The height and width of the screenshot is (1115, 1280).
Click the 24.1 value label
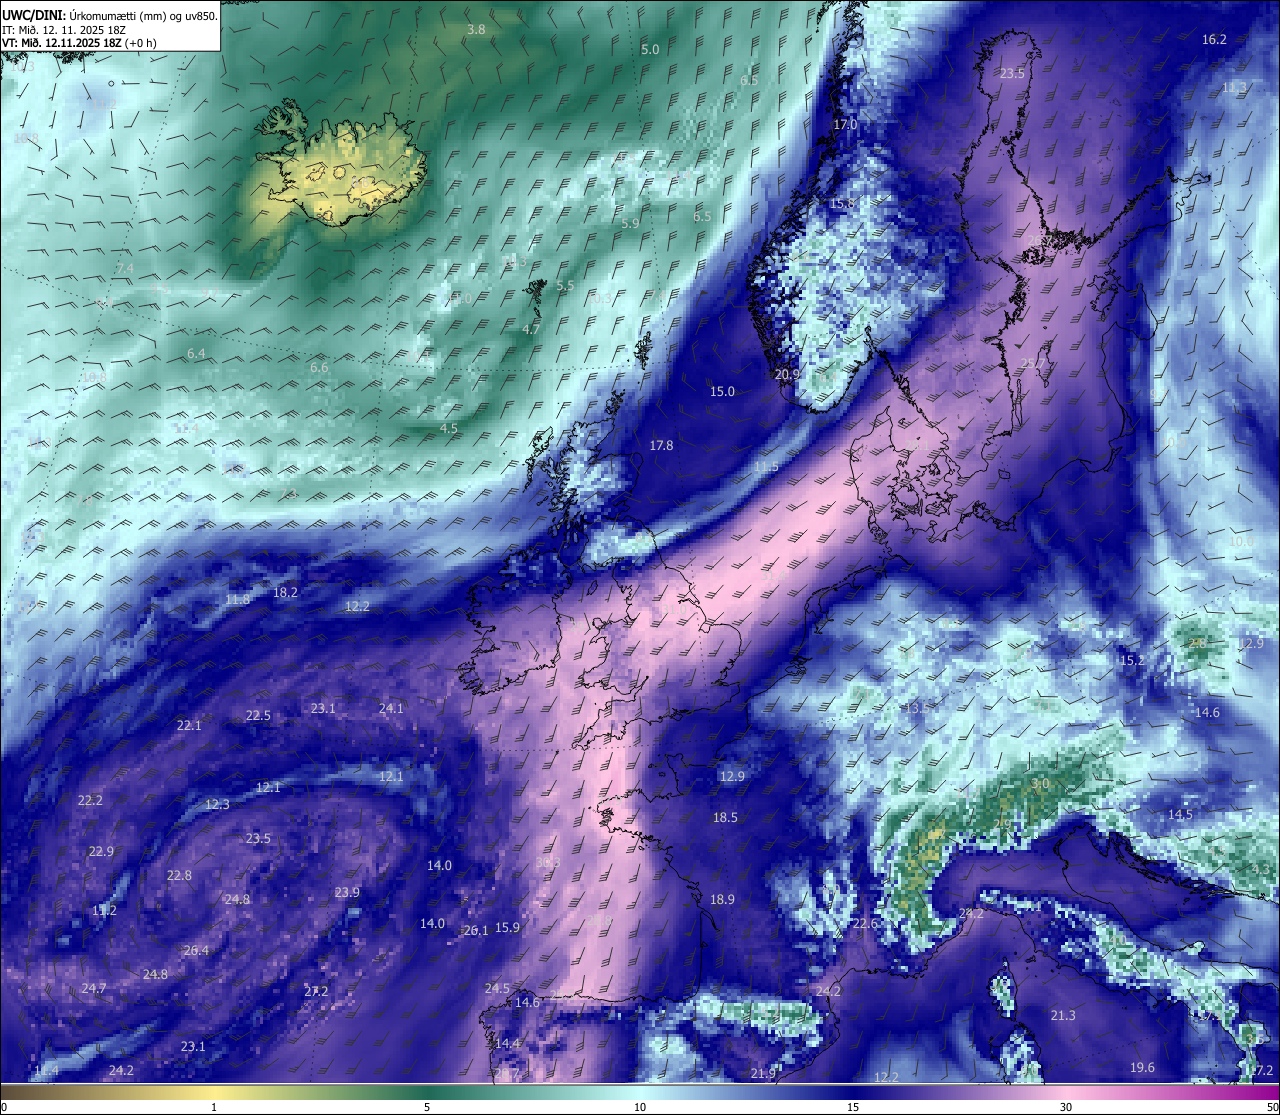pyautogui.click(x=391, y=708)
